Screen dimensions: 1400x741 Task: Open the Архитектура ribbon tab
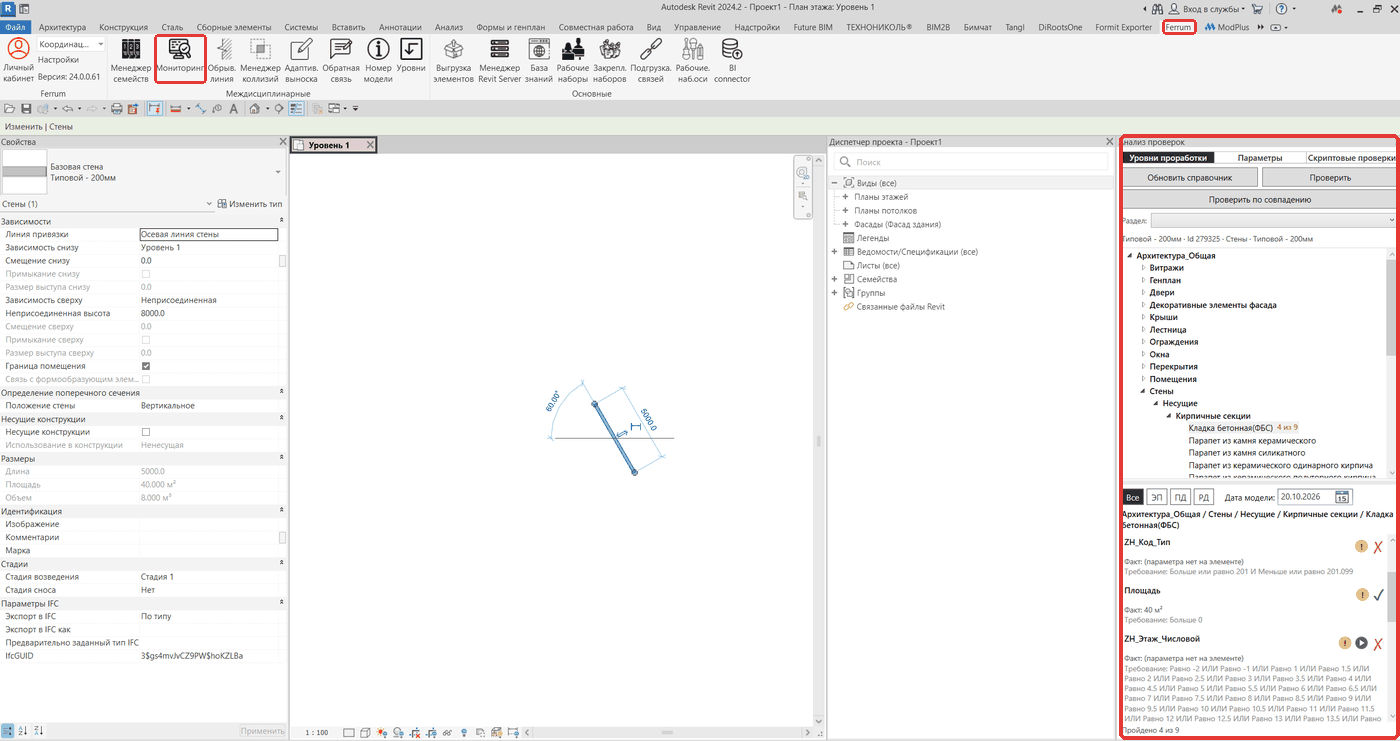[x=62, y=27]
